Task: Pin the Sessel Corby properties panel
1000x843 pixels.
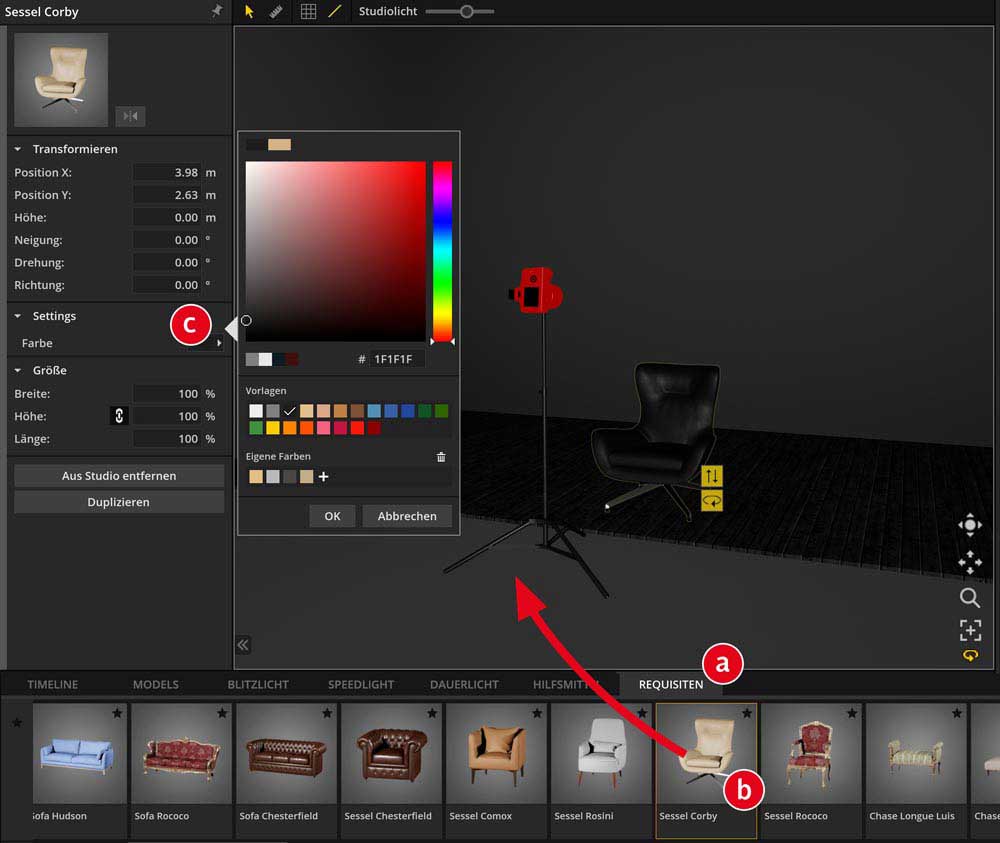Action: (217, 11)
